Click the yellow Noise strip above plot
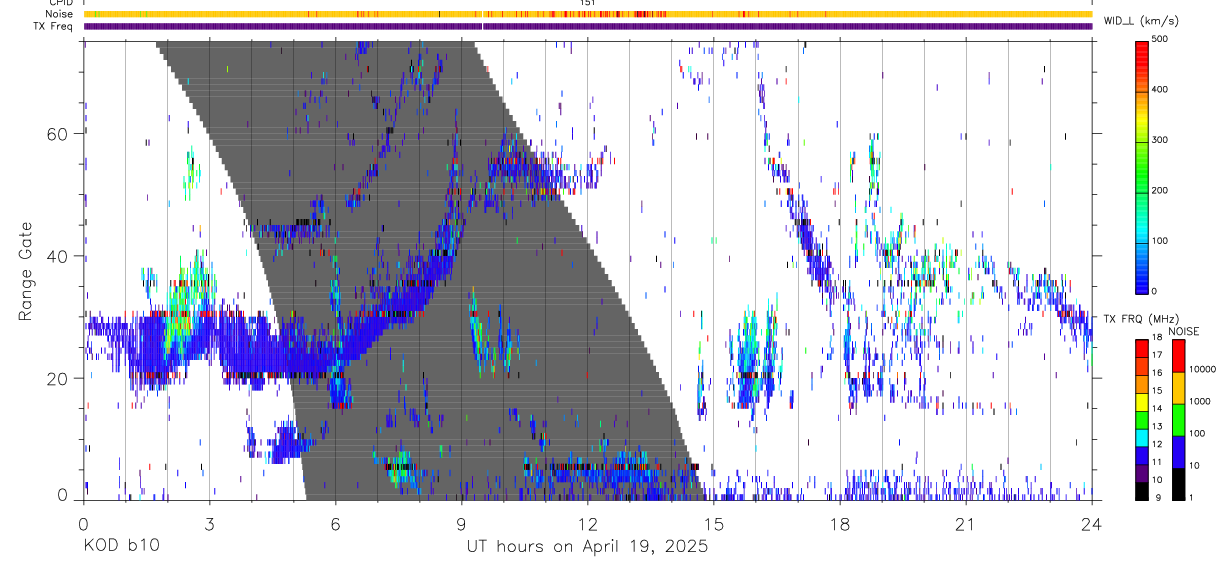Viewport: 1228px width, 567px height. point(588,14)
